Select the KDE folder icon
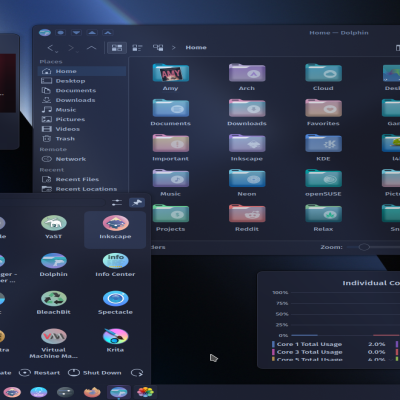Viewport: 400px width, 400px height. 323,144
